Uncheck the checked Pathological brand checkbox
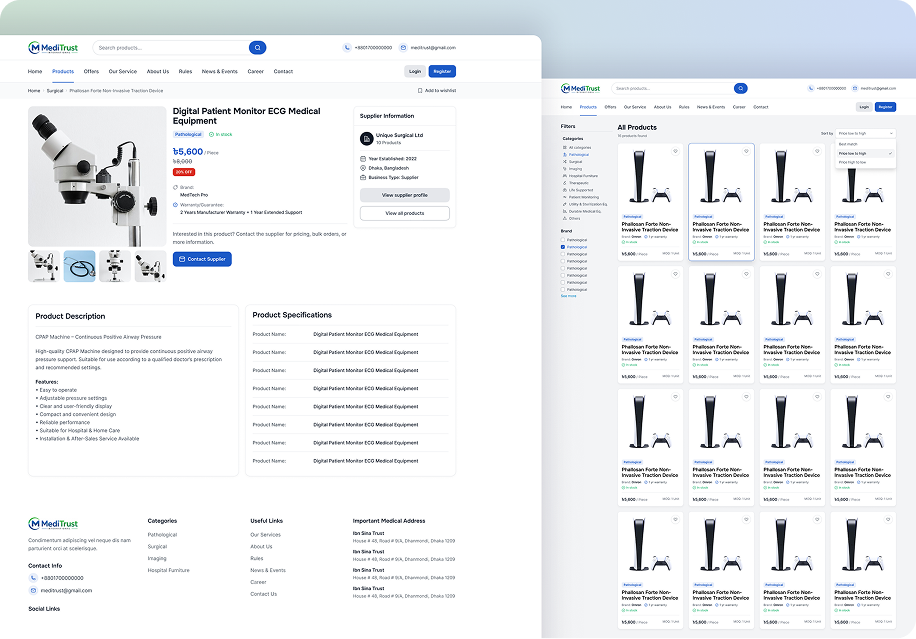The width and height of the screenshot is (916, 639). coord(563,247)
